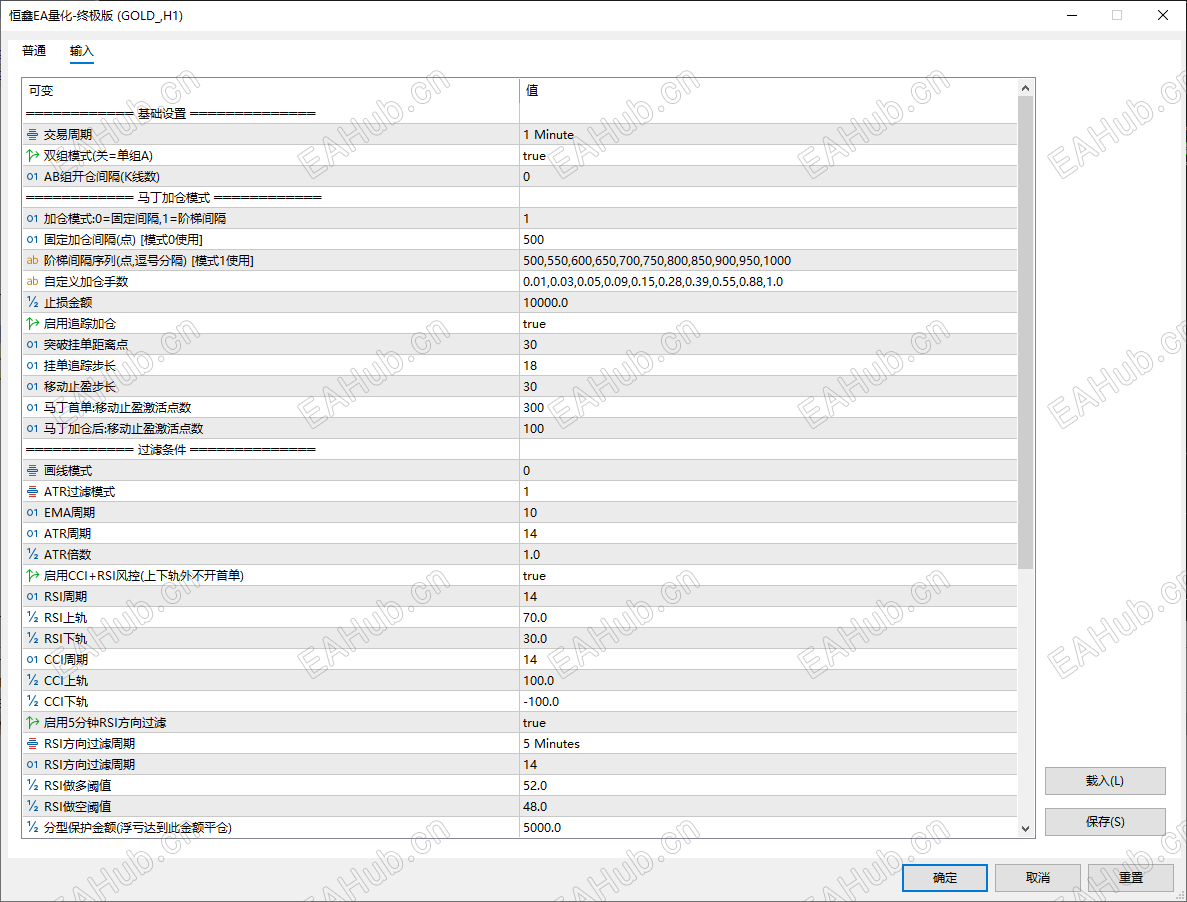Screen dimensions: 1187x902
Task: Edit the 止损金额 value 10000.0
Action: (768, 303)
